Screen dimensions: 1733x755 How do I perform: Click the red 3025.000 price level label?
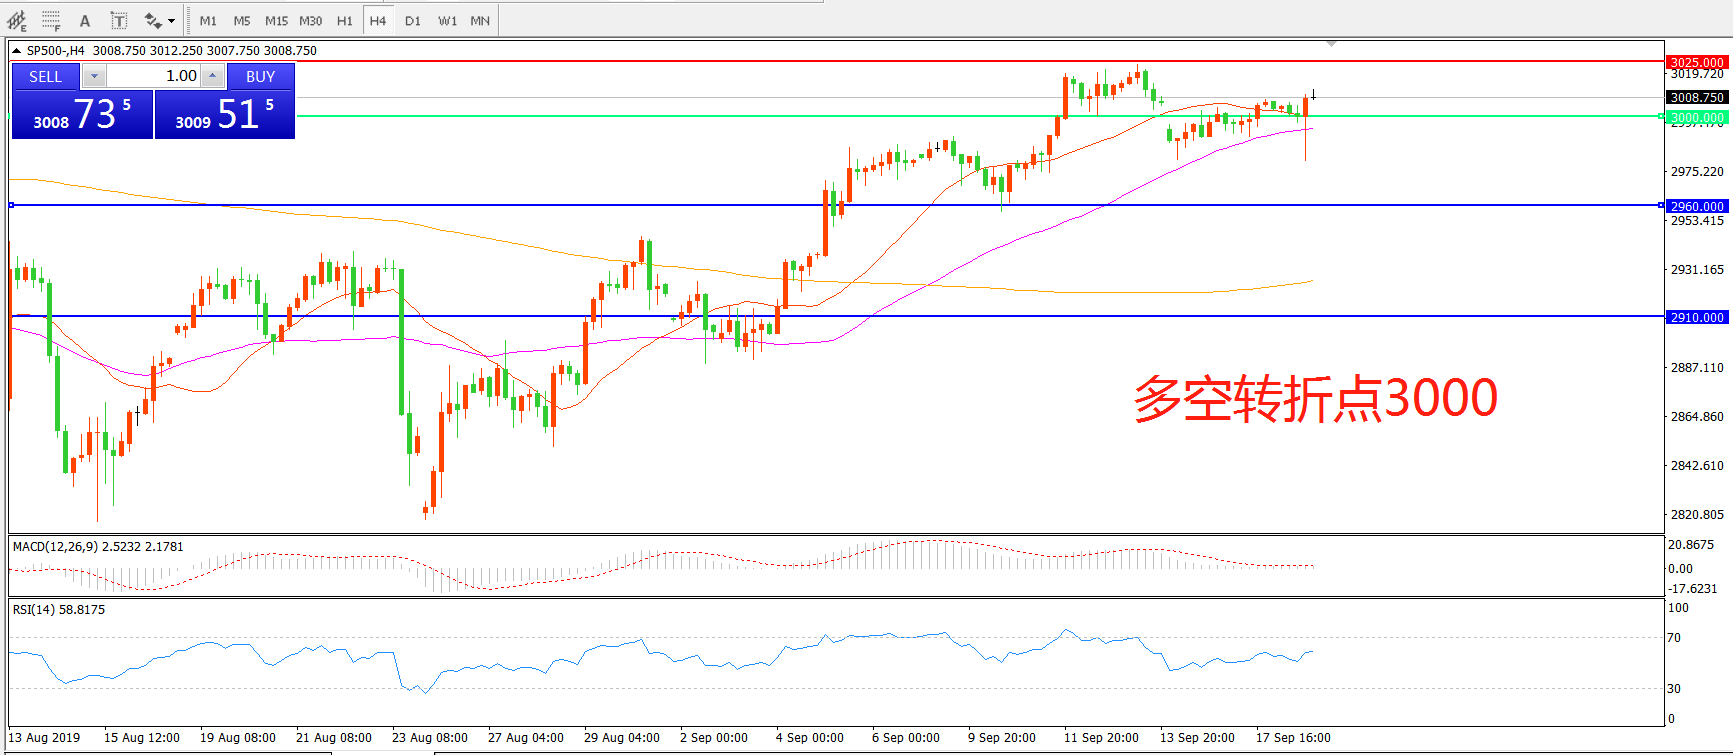point(1697,62)
